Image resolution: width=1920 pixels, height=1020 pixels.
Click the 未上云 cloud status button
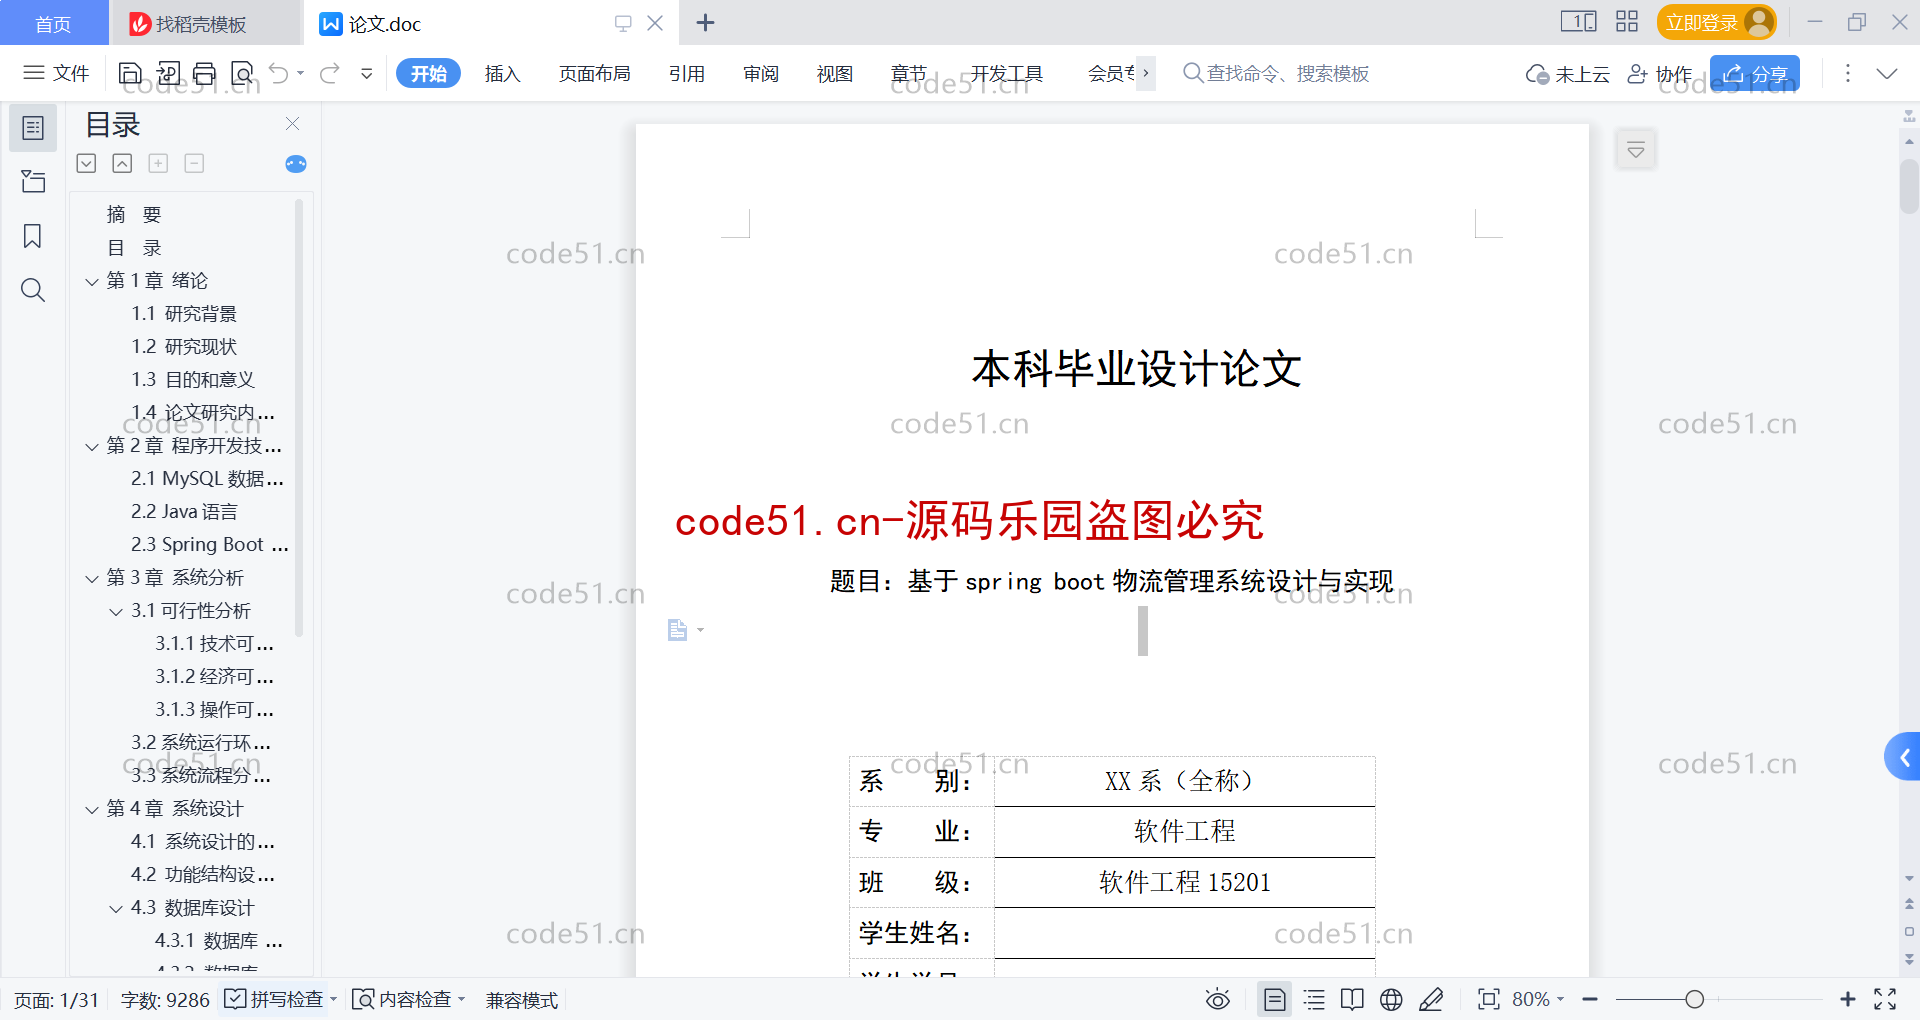1567,74
